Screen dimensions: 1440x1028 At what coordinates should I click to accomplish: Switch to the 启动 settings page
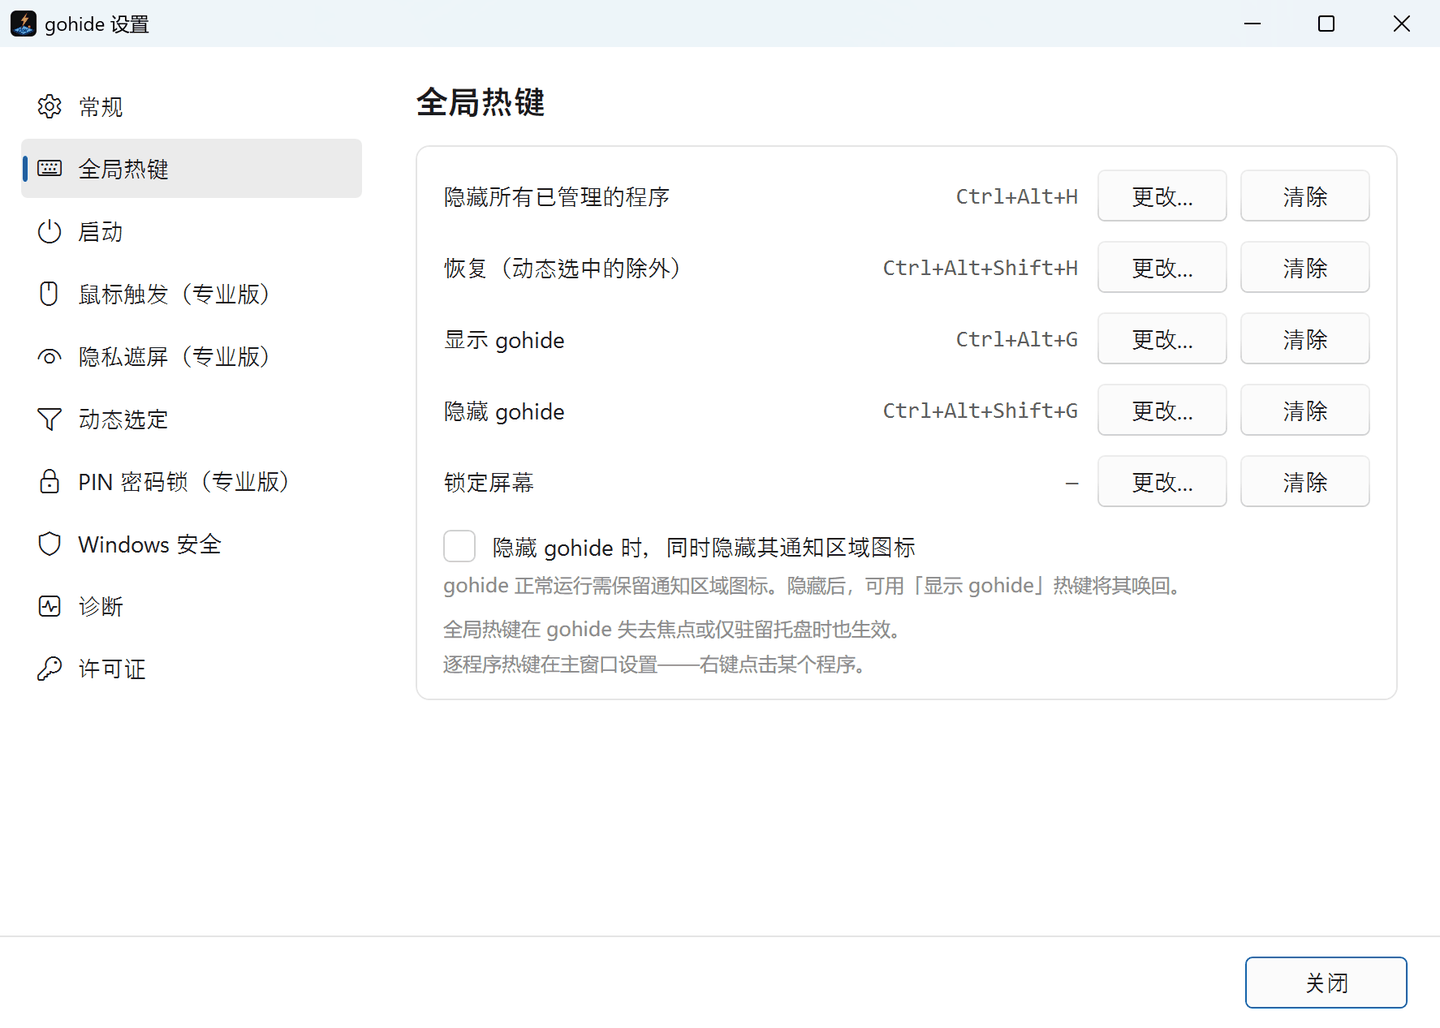coord(191,231)
